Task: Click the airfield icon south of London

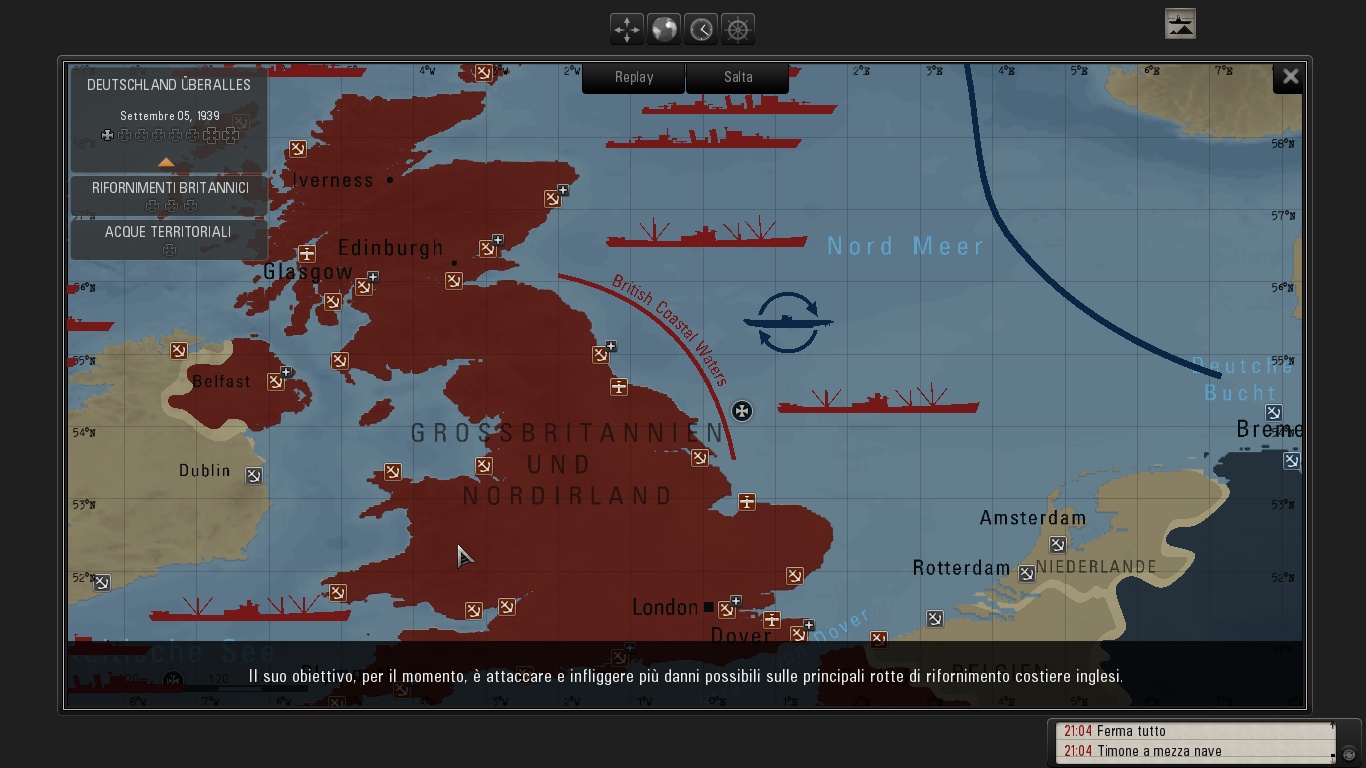Action: coord(771,621)
